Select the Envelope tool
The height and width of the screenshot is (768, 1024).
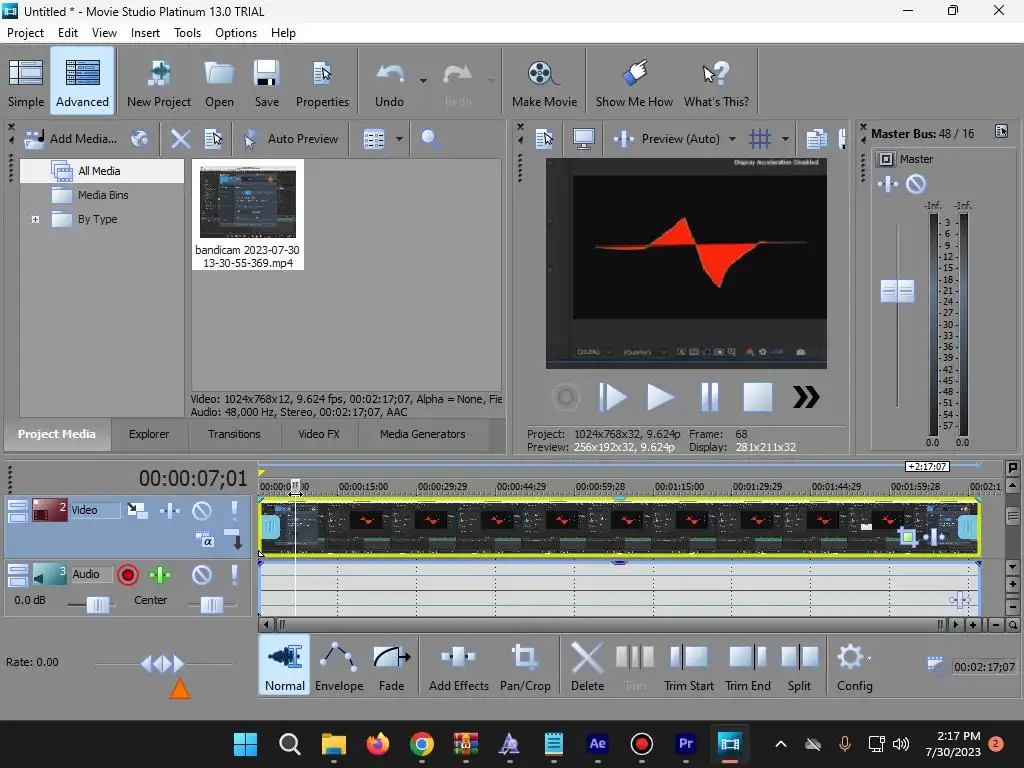pyautogui.click(x=339, y=665)
